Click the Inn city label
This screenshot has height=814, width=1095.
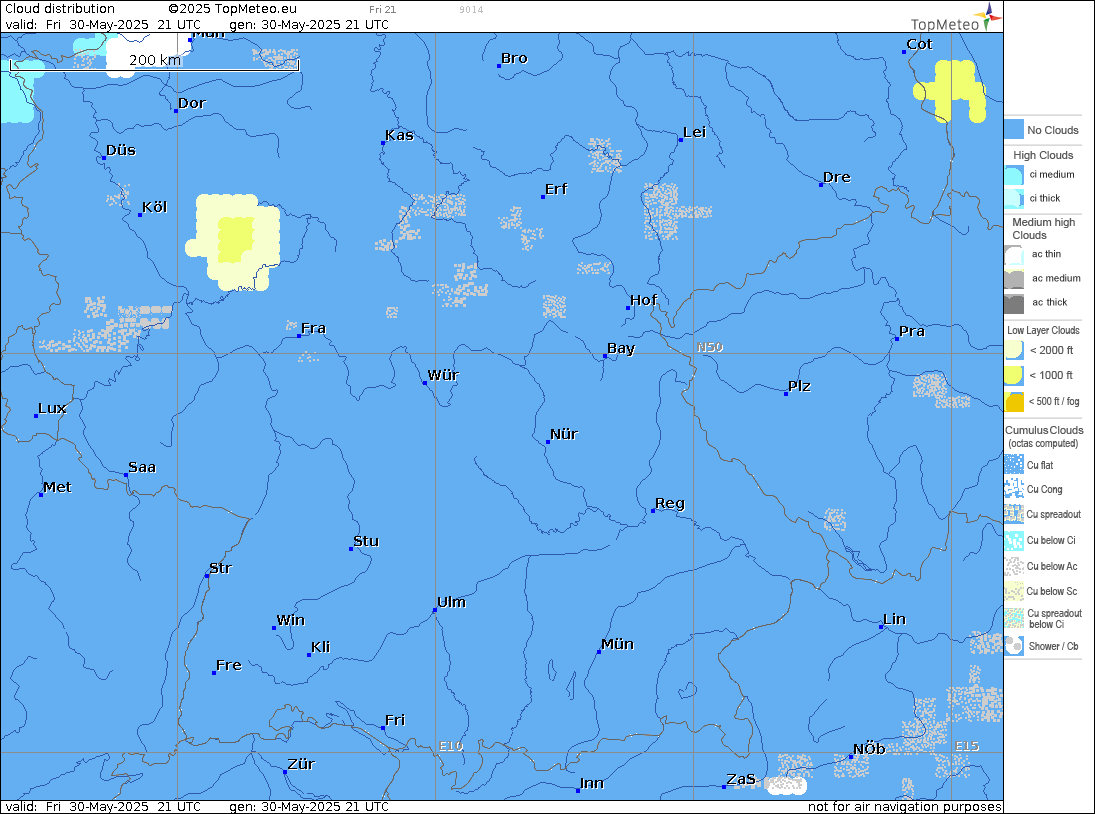(591, 783)
